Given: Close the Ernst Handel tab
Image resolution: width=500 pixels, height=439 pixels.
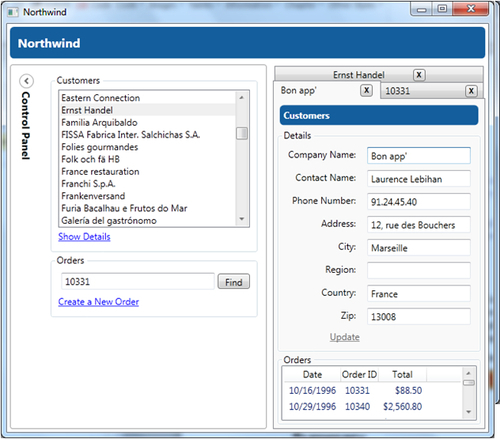Looking at the screenshot, I should [x=419, y=75].
